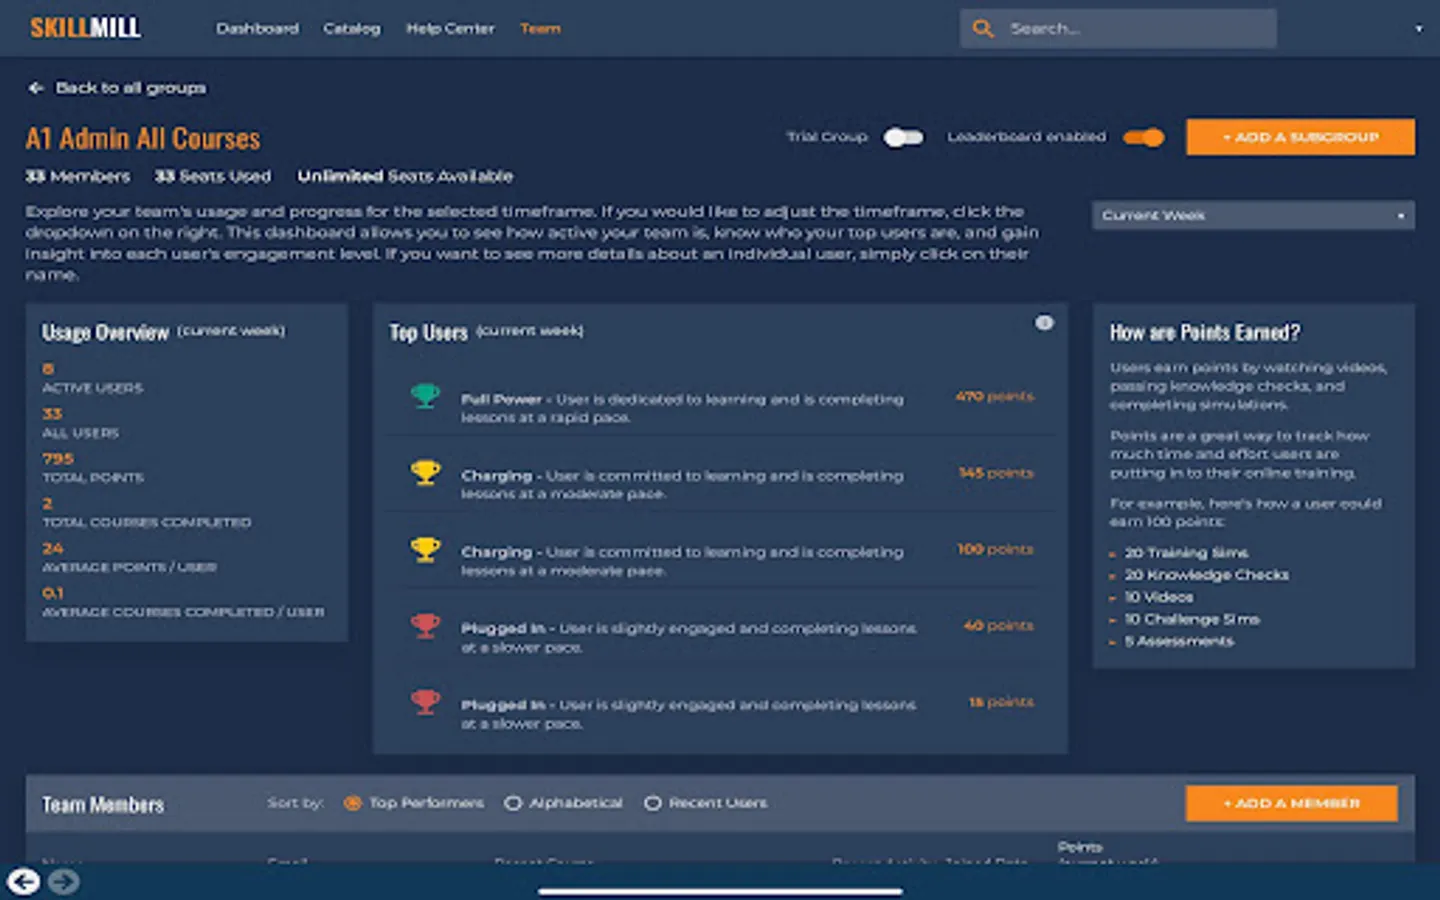Click the 470 points value
Screen dimensions: 1440x900
994,396
